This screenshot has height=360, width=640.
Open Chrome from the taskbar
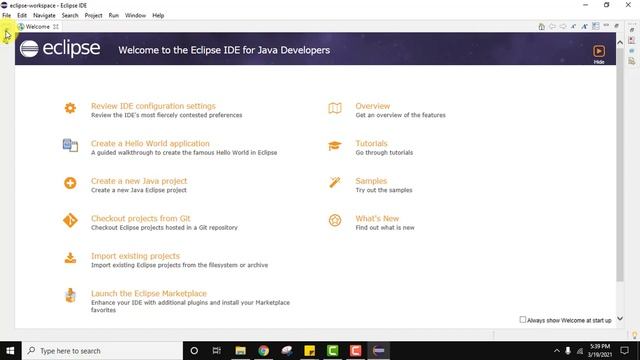[x=264, y=351]
